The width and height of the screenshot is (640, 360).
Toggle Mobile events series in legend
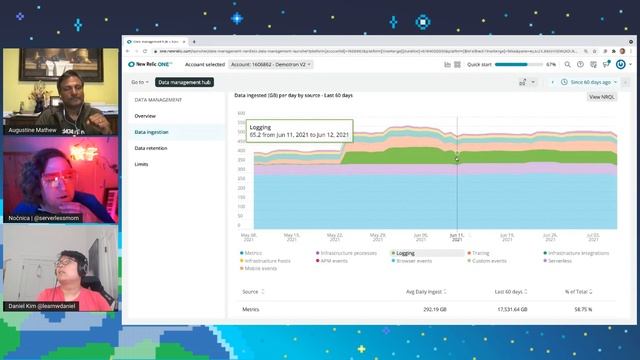[x=258, y=269]
